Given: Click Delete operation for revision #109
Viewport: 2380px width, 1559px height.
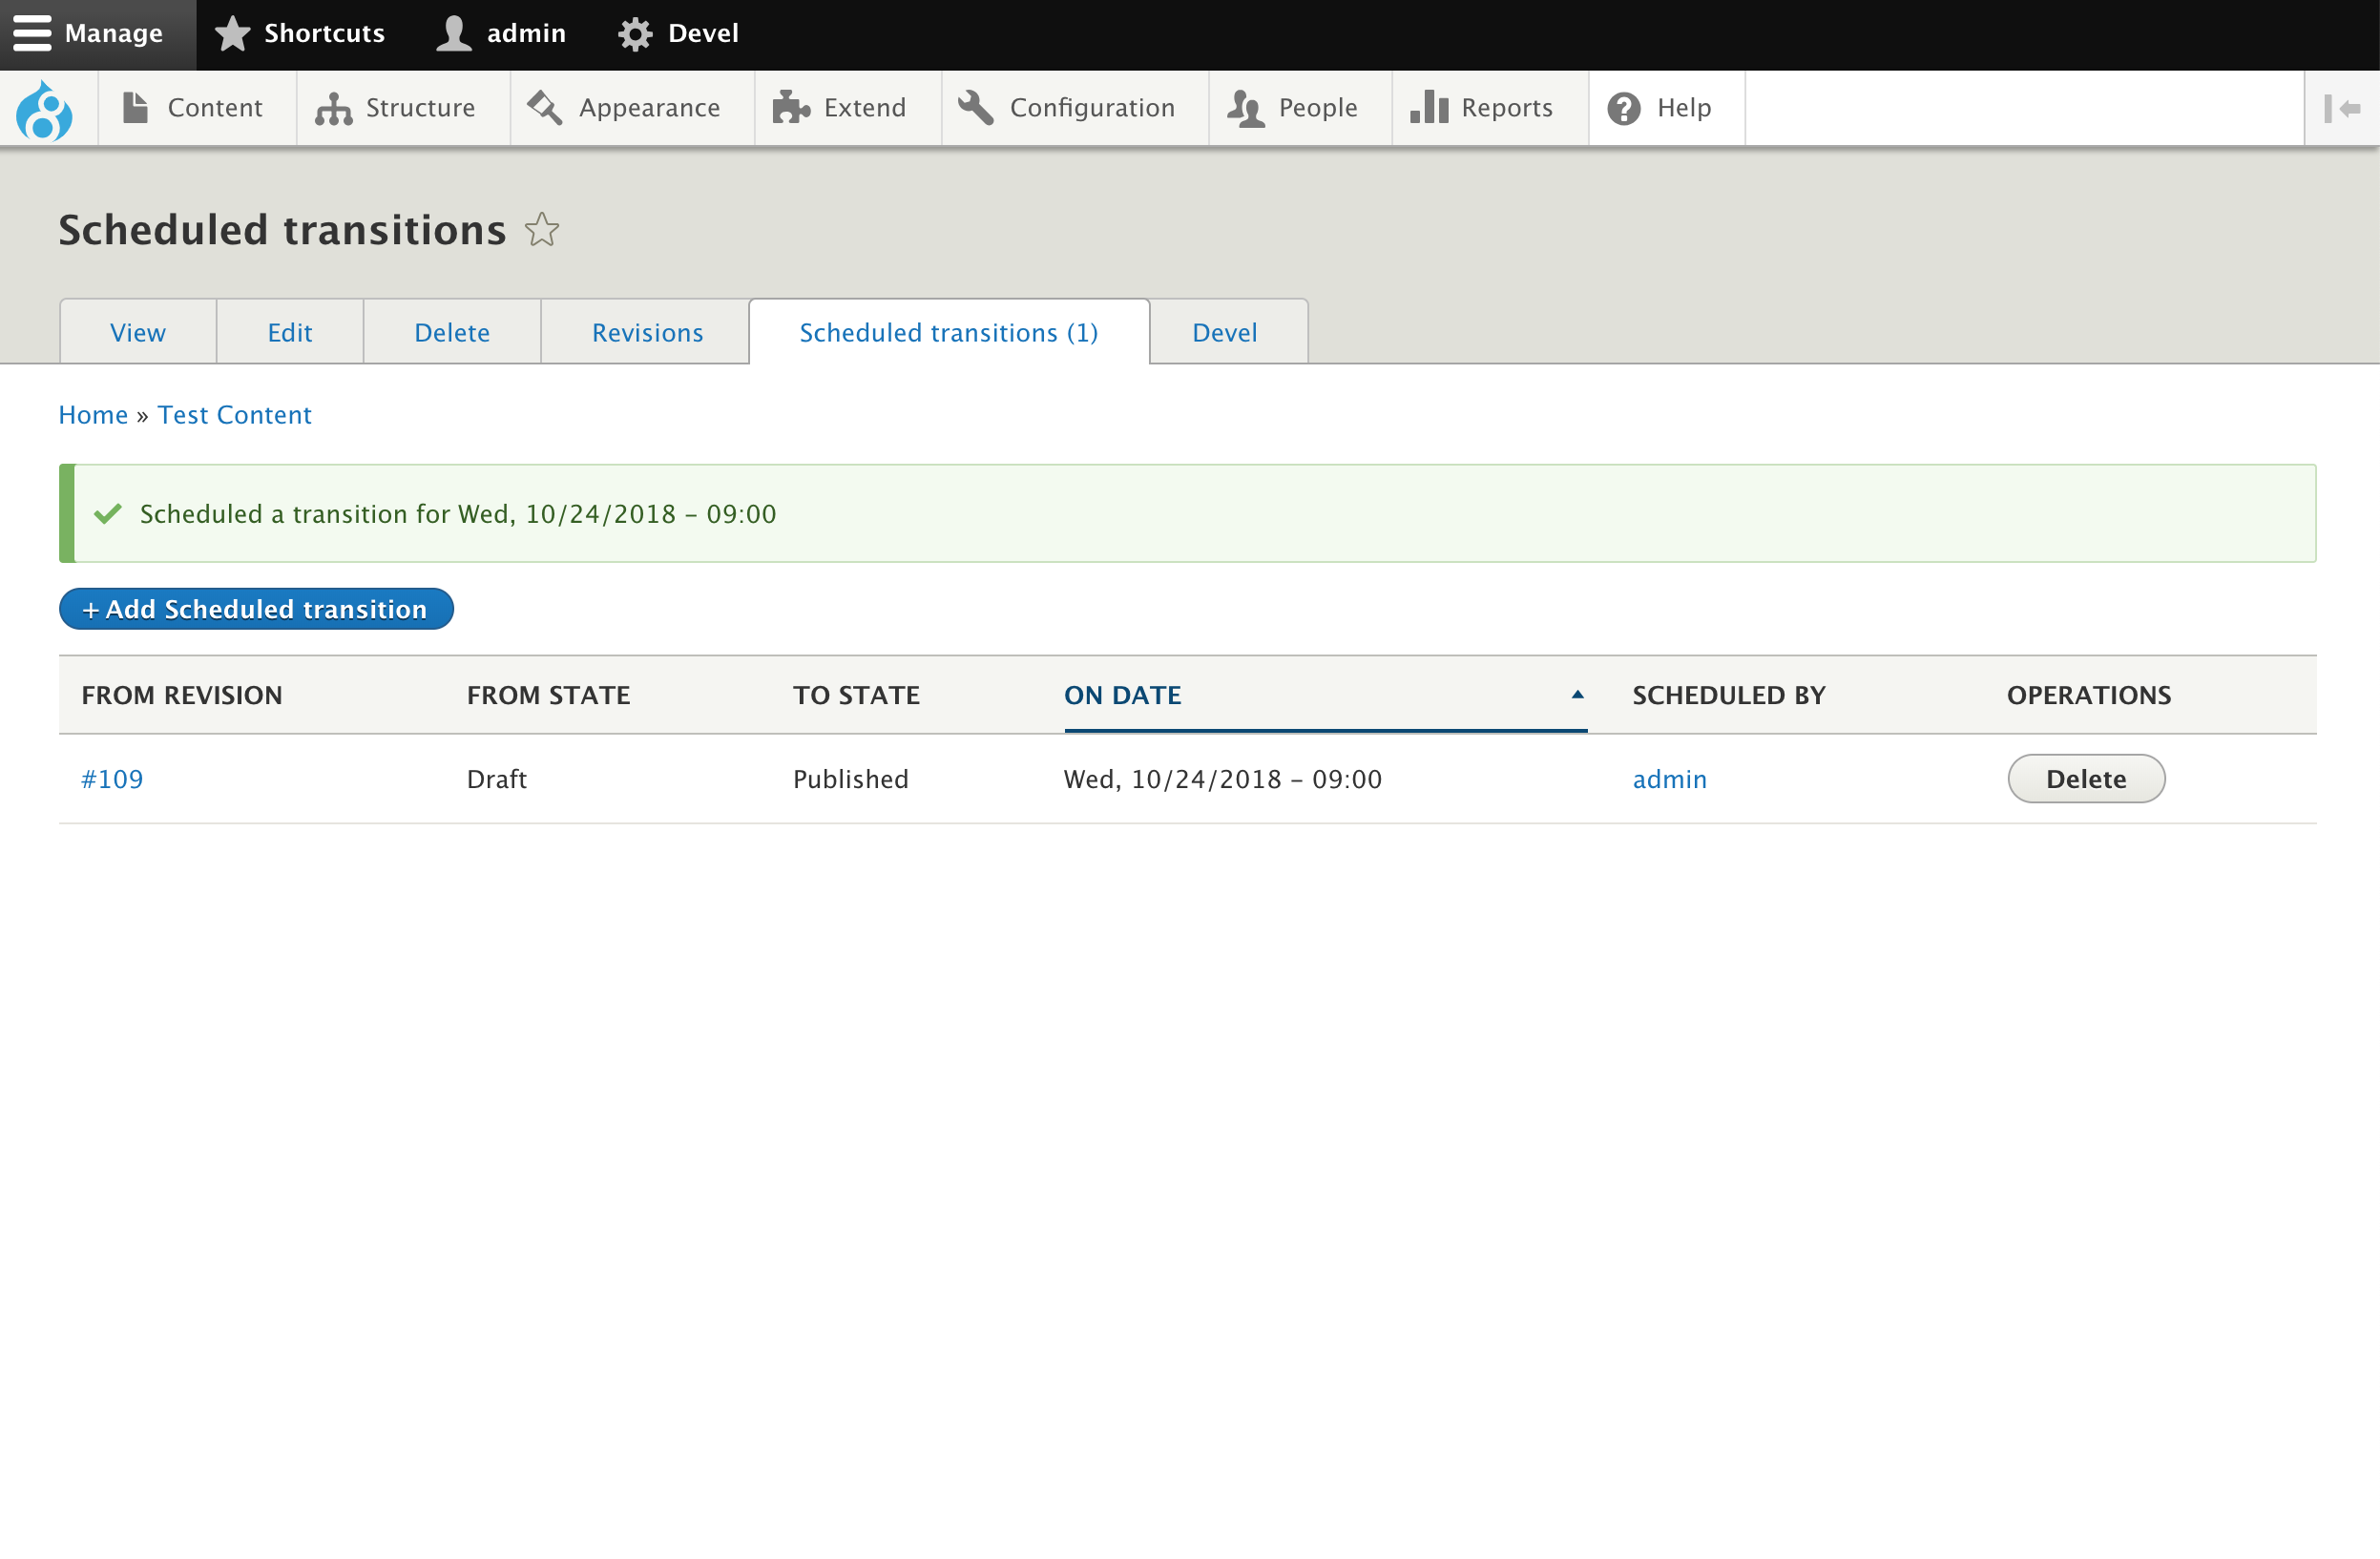Looking at the screenshot, I should point(2086,779).
